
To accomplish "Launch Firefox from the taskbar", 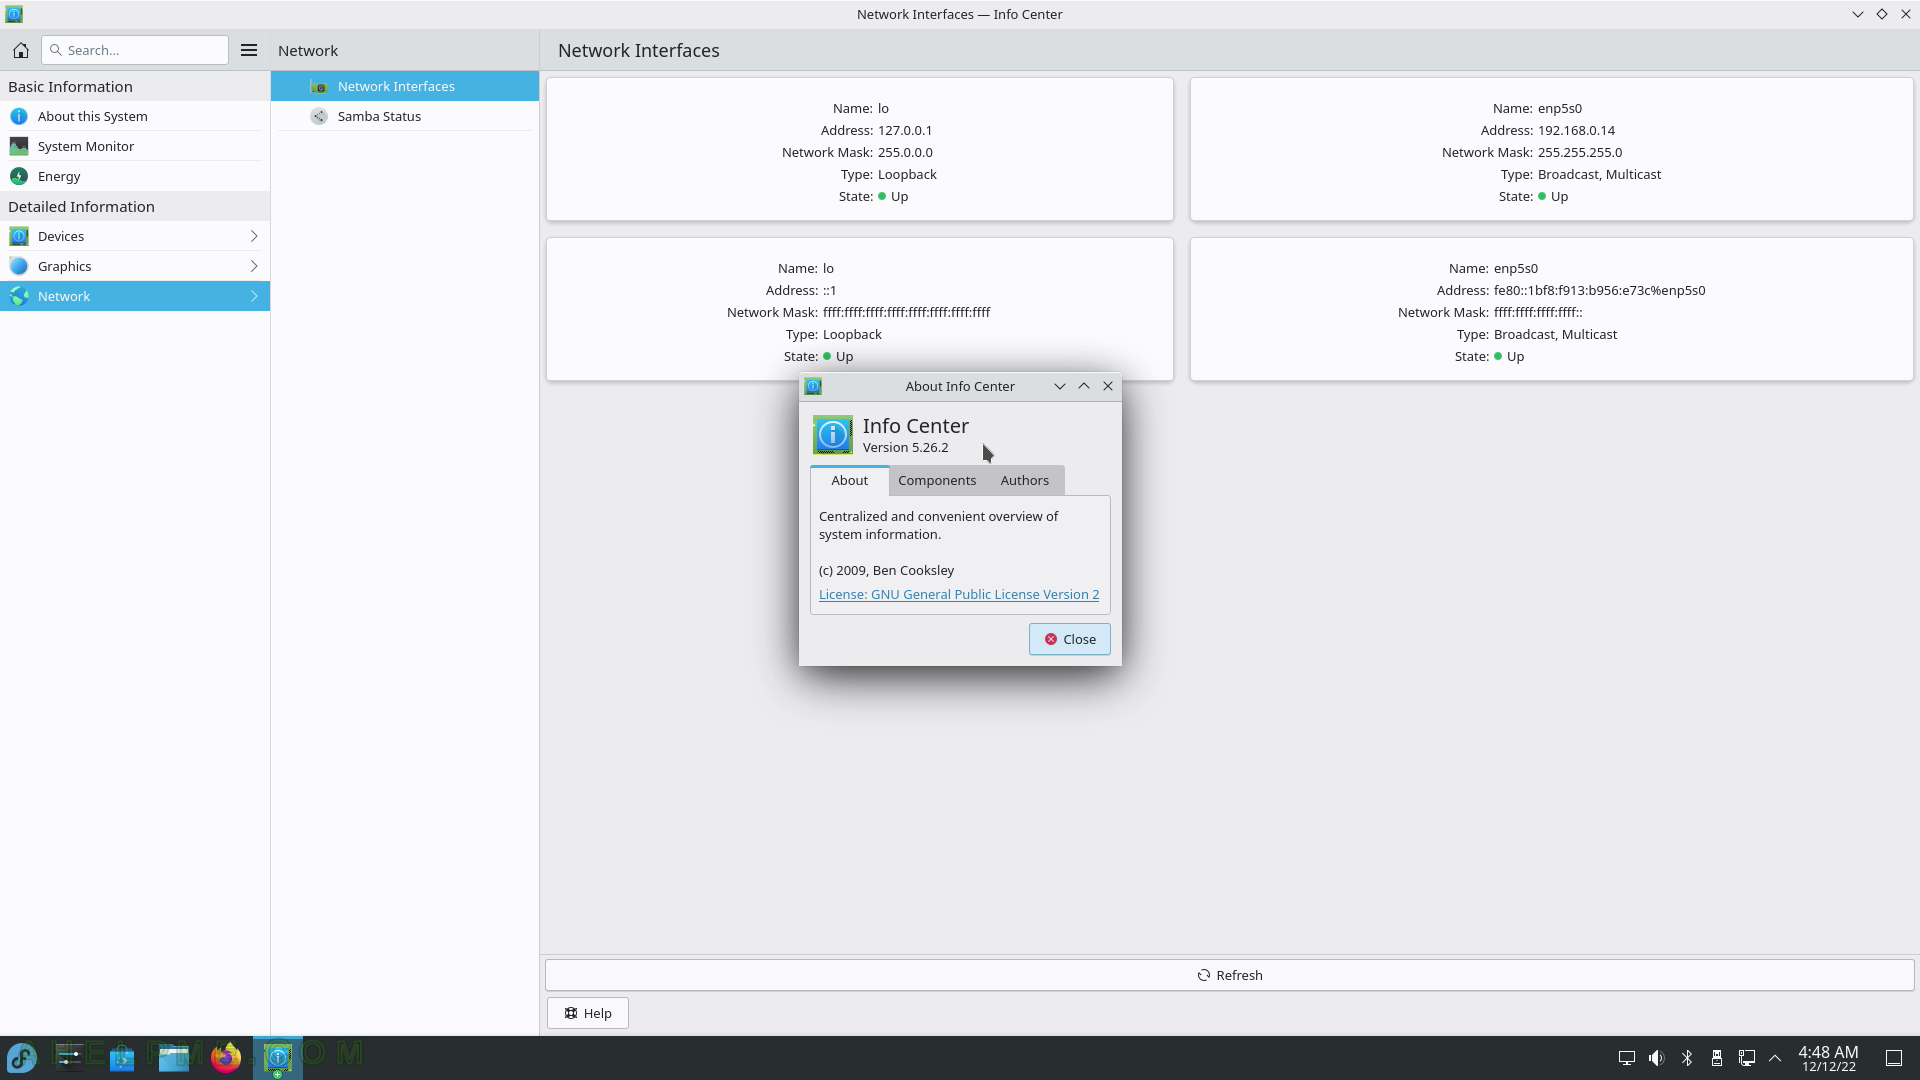I will coord(226,1057).
